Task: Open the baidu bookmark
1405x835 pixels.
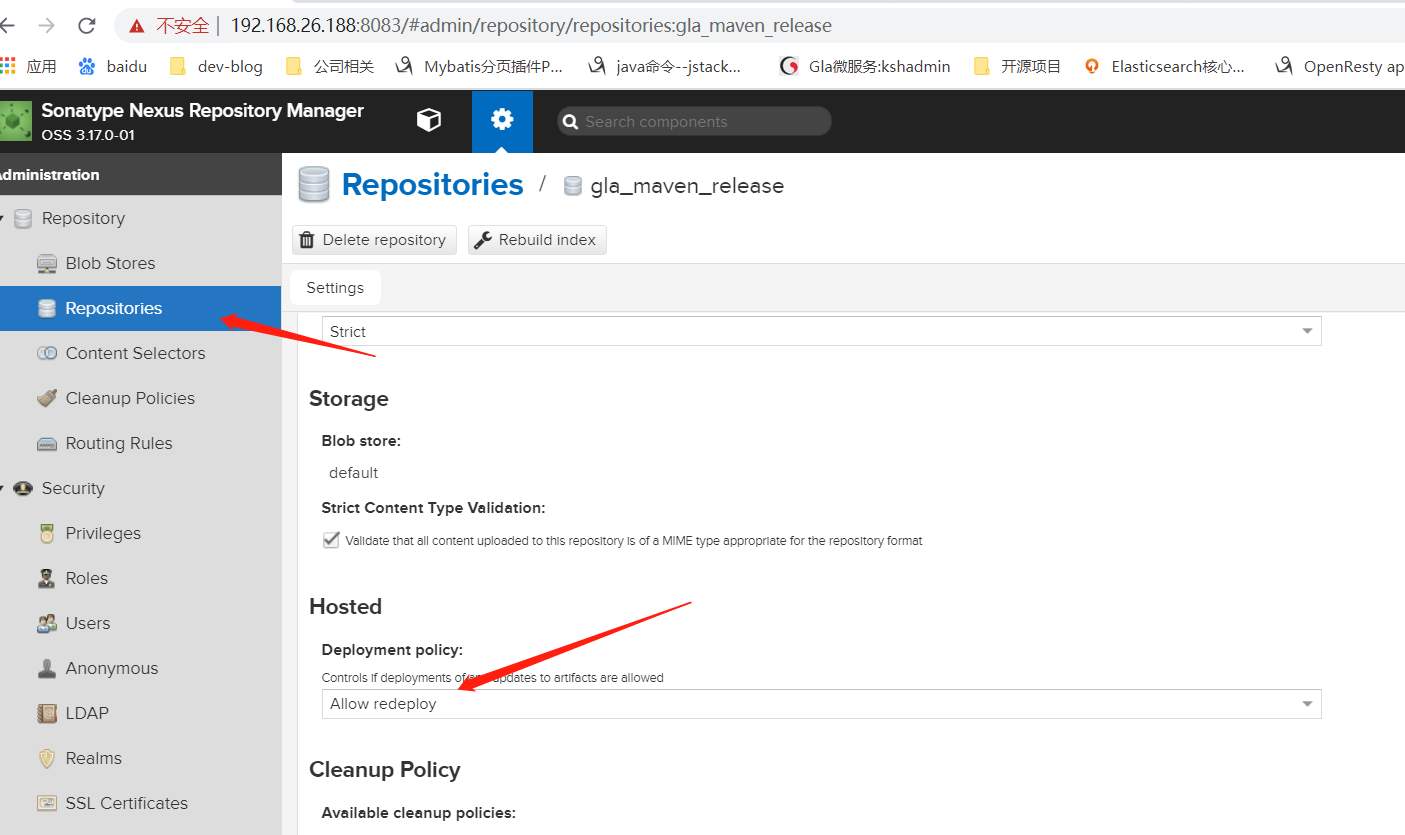Action: 113,66
